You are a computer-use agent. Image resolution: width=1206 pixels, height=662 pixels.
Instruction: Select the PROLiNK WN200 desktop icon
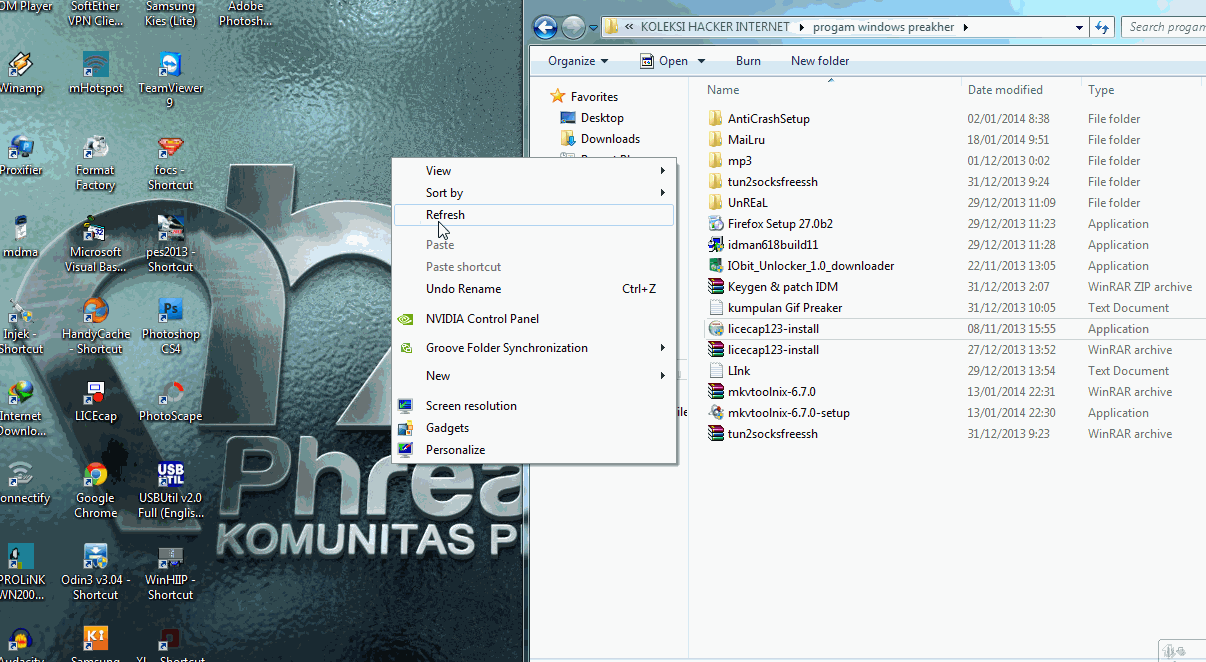[x=20, y=572]
